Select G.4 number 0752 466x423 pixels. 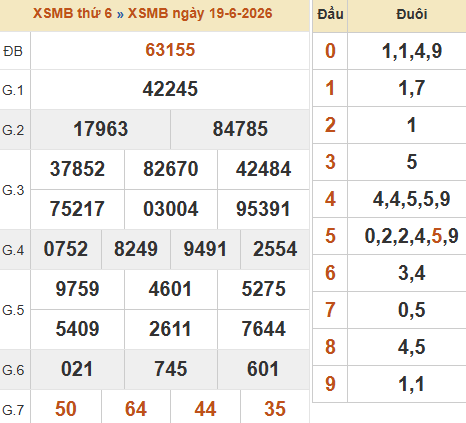pyautogui.click(x=66, y=249)
